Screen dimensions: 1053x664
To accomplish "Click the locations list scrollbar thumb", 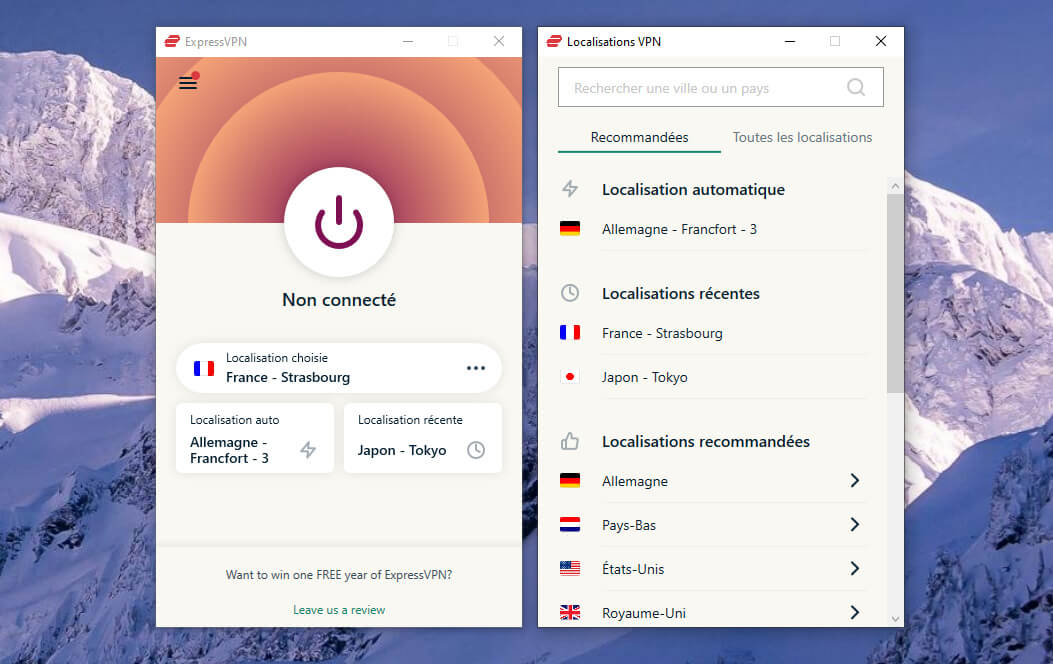I will 895,293.
